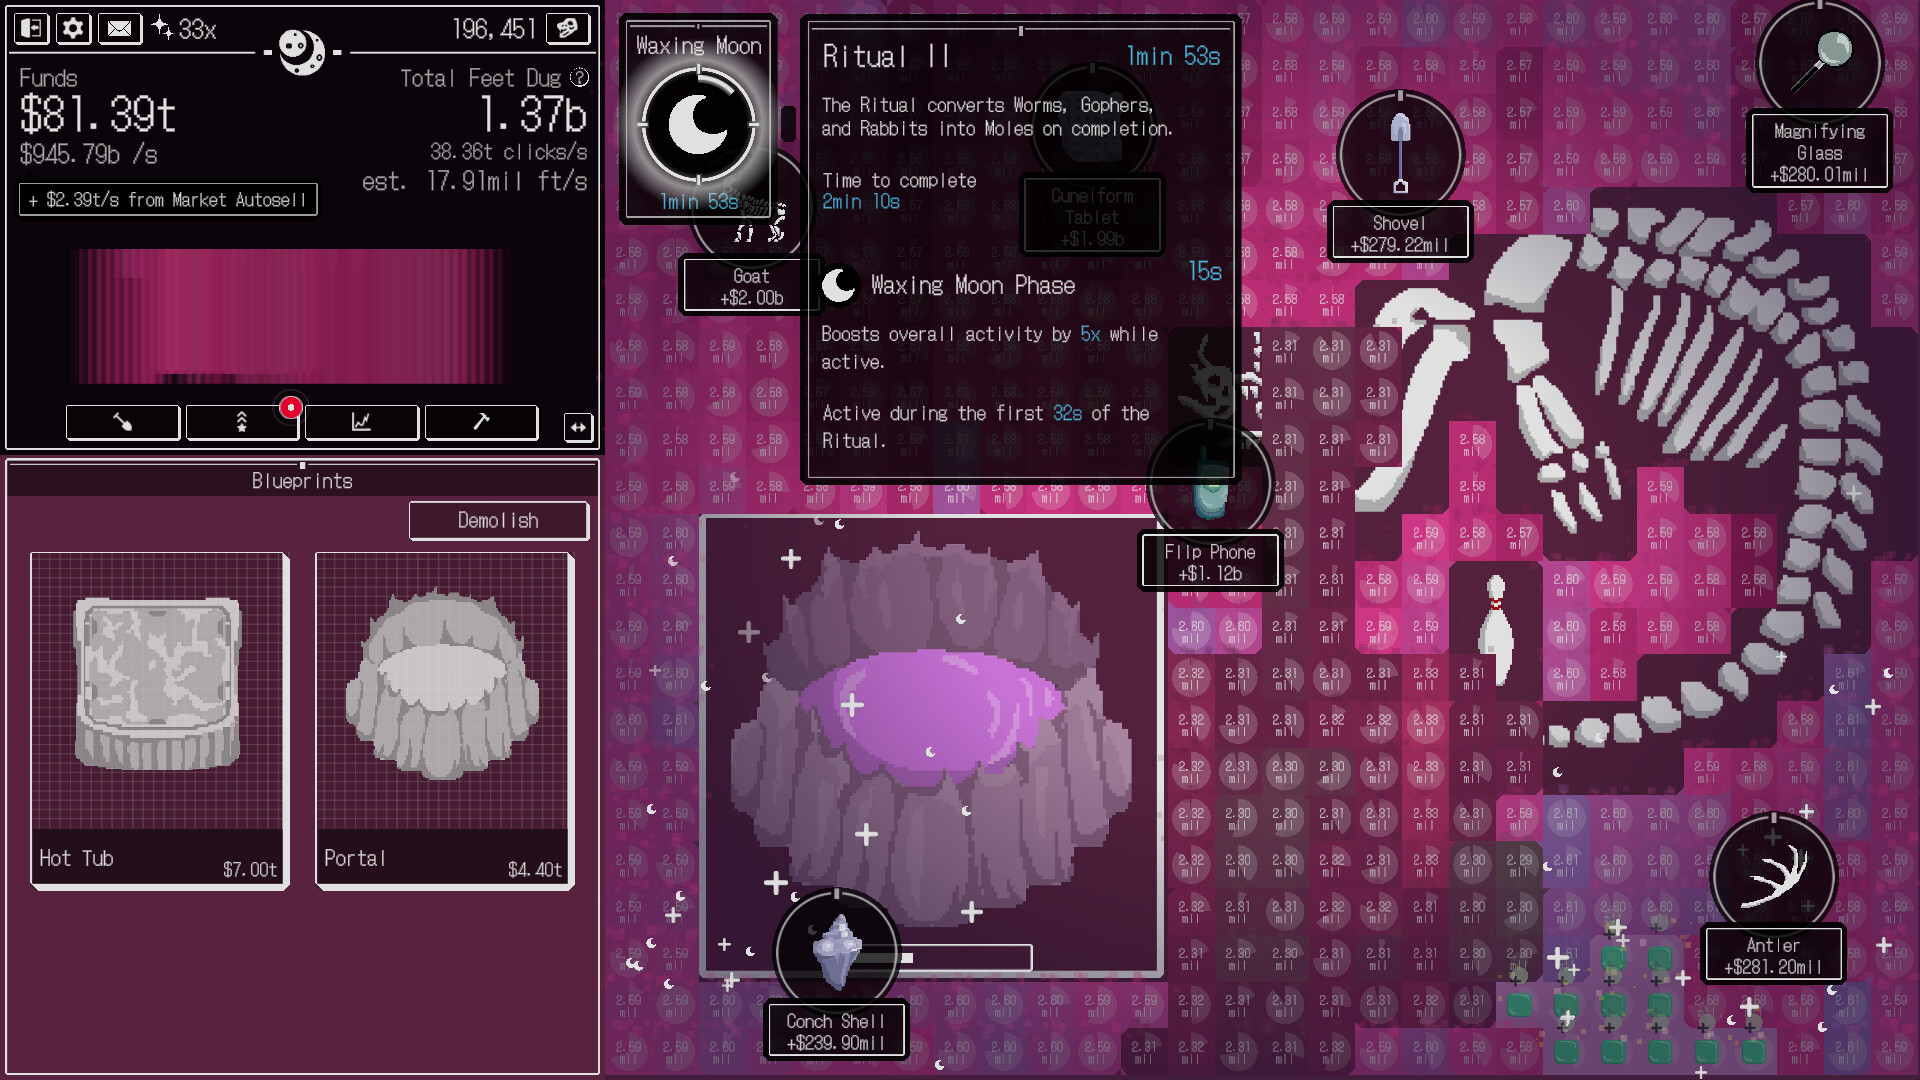This screenshot has width=1920, height=1080.
Task: Click the bowling pin in the dirt
Action: click(1496, 629)
